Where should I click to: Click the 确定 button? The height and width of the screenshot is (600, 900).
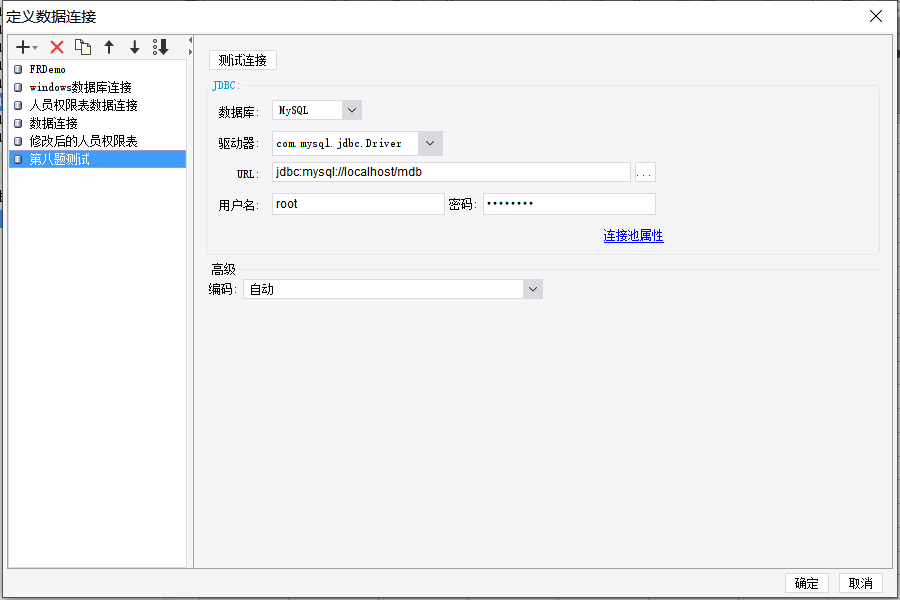[x=806, y=583]
